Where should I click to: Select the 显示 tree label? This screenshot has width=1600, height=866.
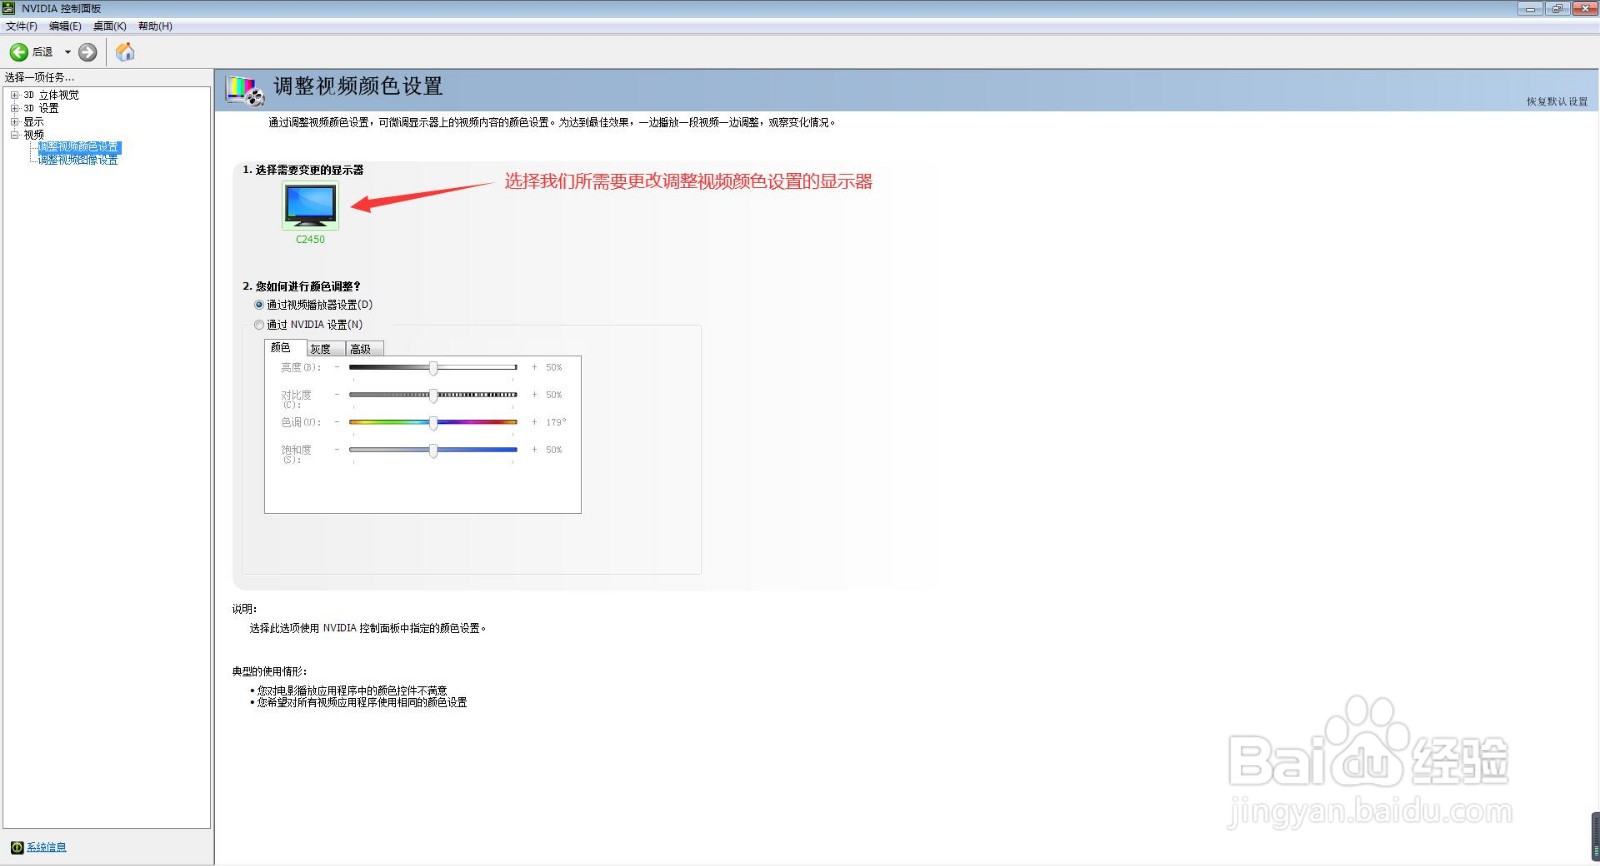[x=33, y=121]
